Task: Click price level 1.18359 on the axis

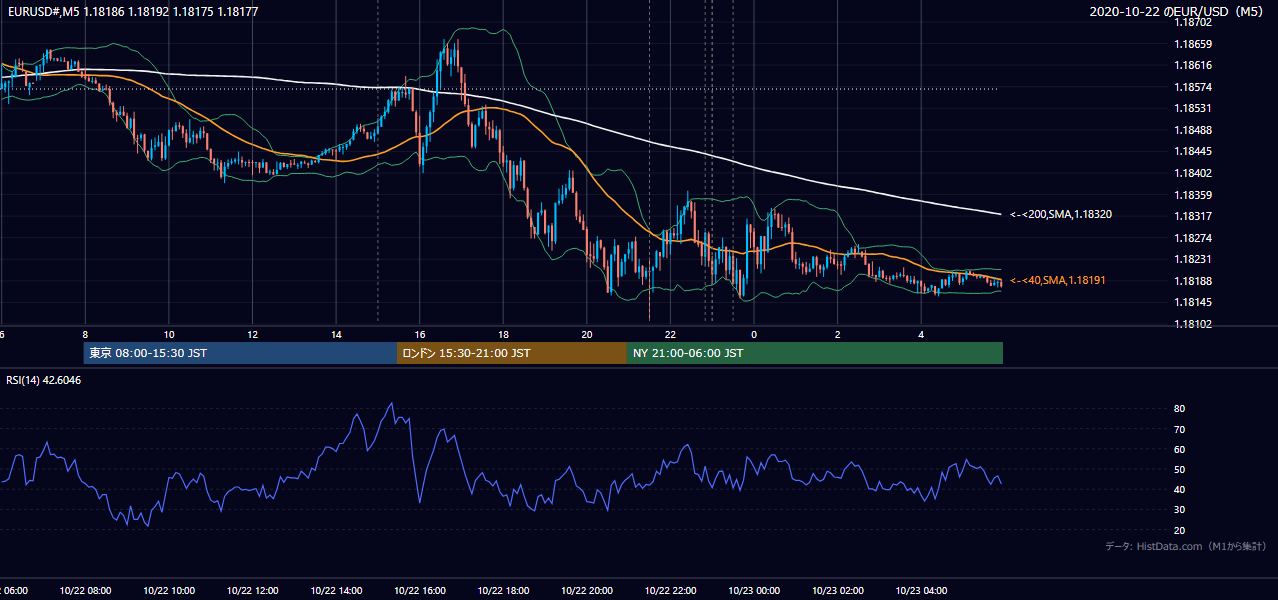Action: (x=1193, y=195)
